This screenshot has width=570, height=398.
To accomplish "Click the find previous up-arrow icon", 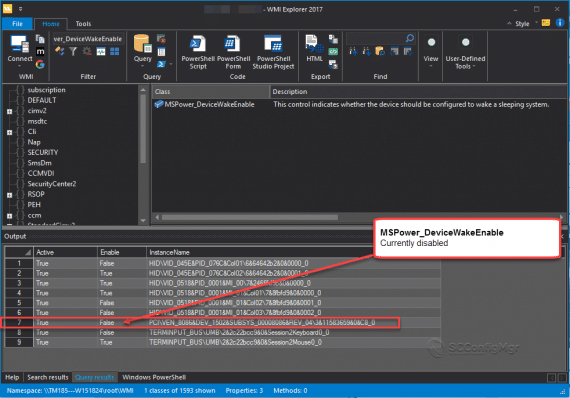I will 353,52.
